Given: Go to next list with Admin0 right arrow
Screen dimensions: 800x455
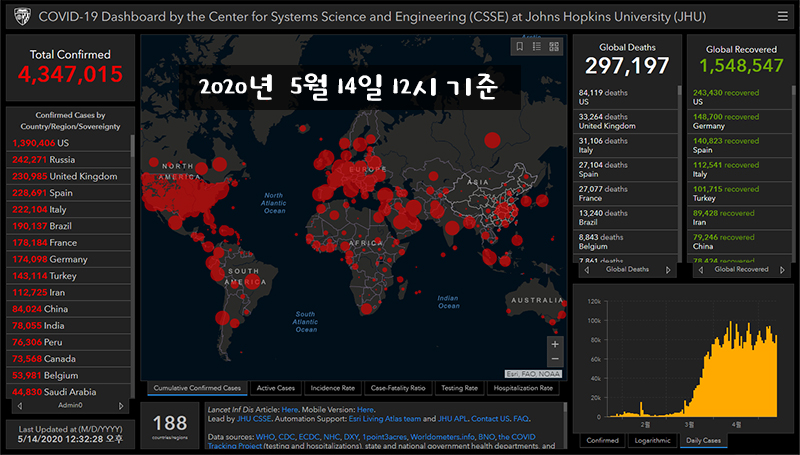Looking at the screenshot, I should coord(121,406).
